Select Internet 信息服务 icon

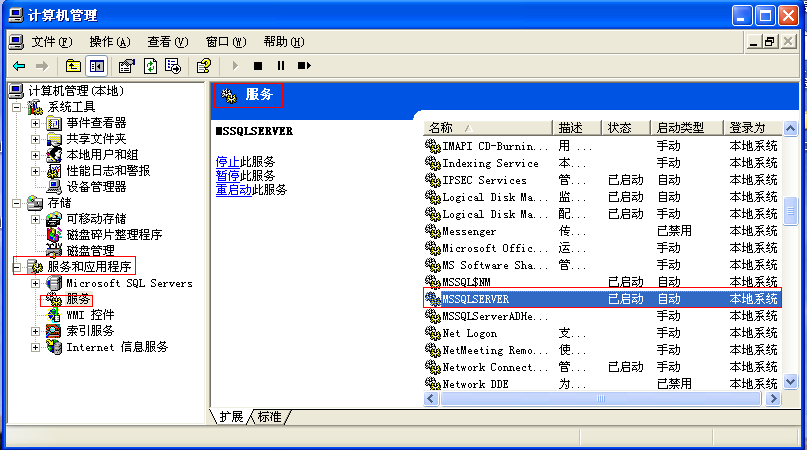click(x=54, y=347)
